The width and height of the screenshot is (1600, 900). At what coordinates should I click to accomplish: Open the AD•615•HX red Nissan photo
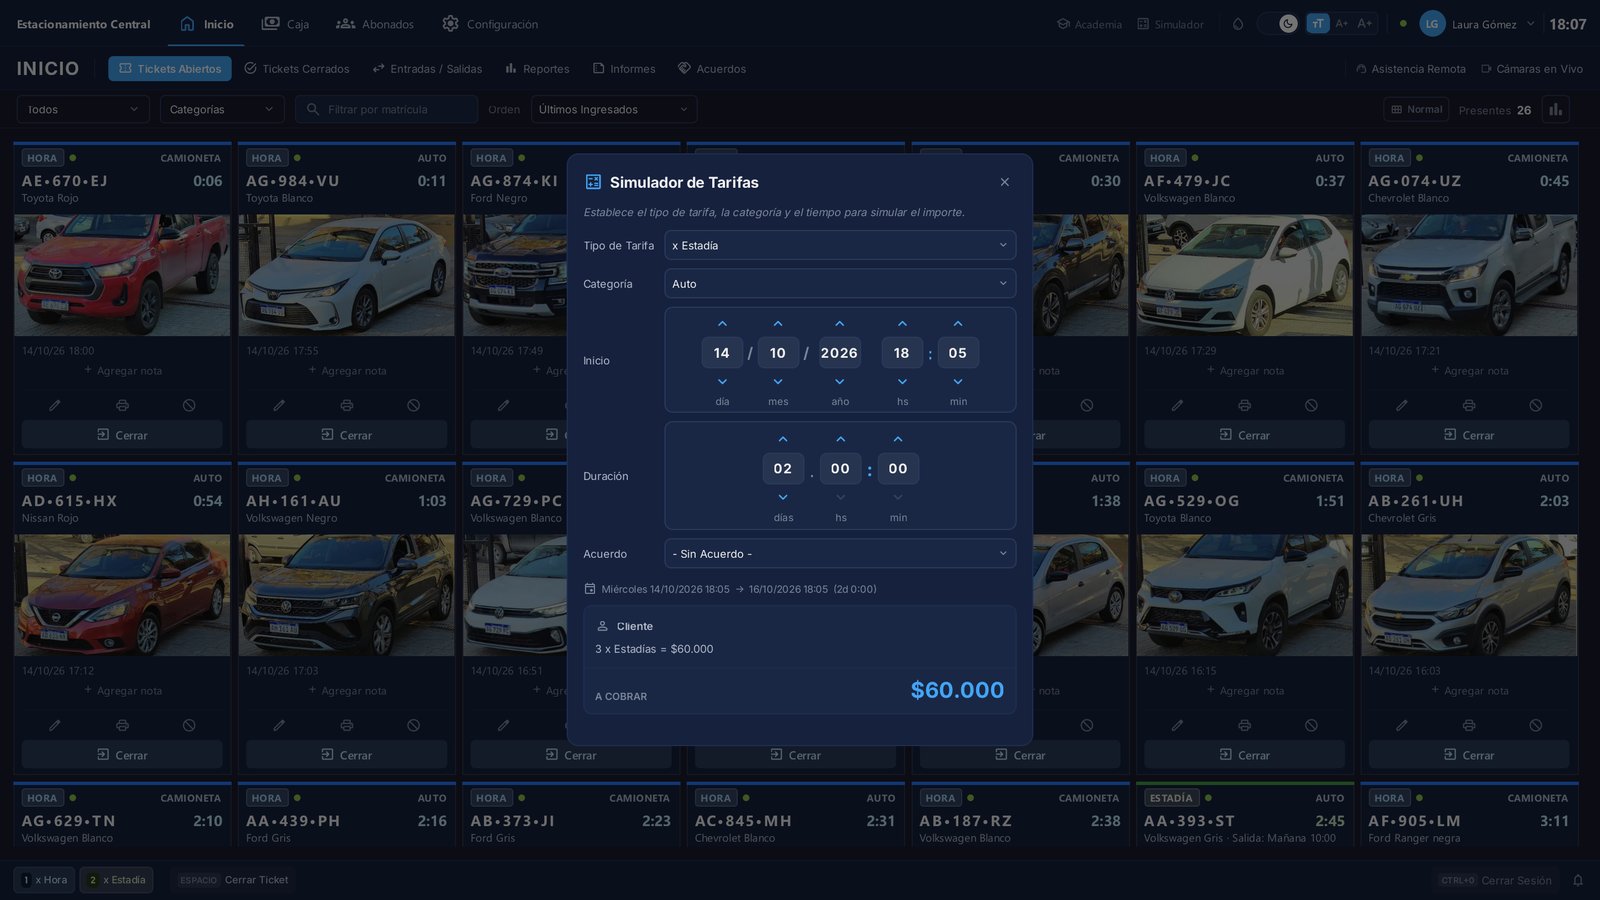(x=122, y=595)
